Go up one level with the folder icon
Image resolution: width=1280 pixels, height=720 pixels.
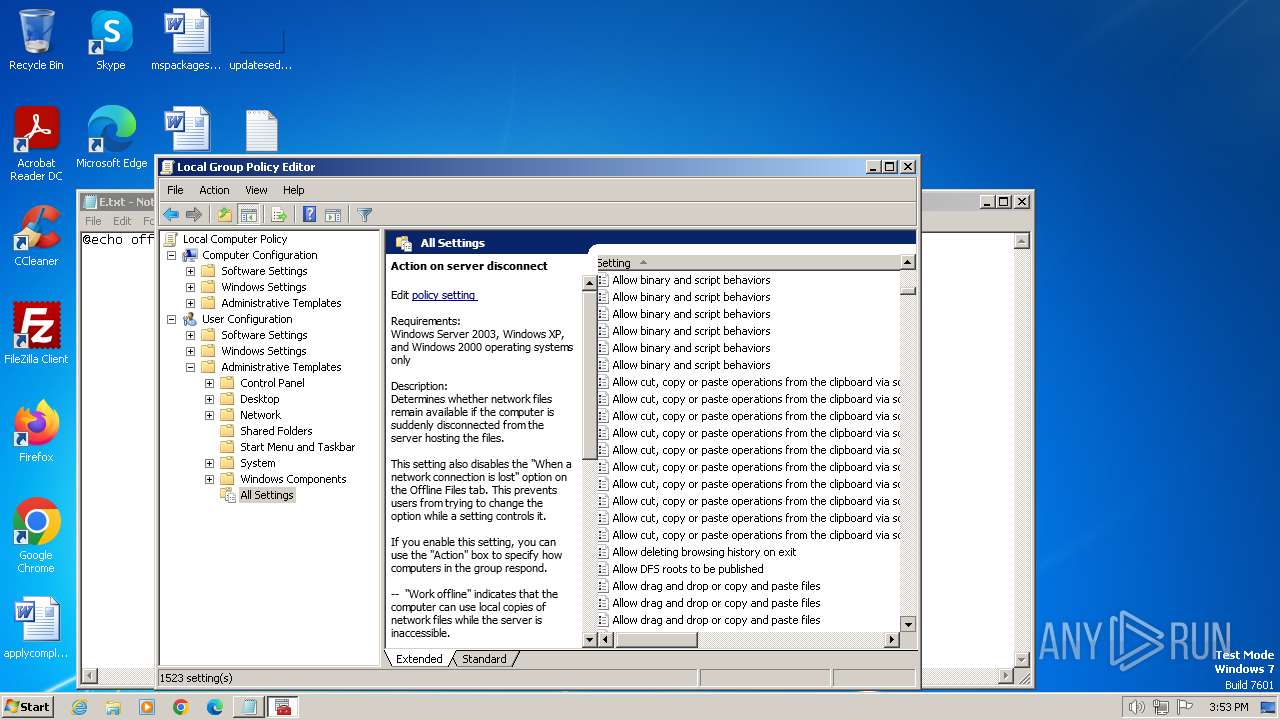pos(225,215)
